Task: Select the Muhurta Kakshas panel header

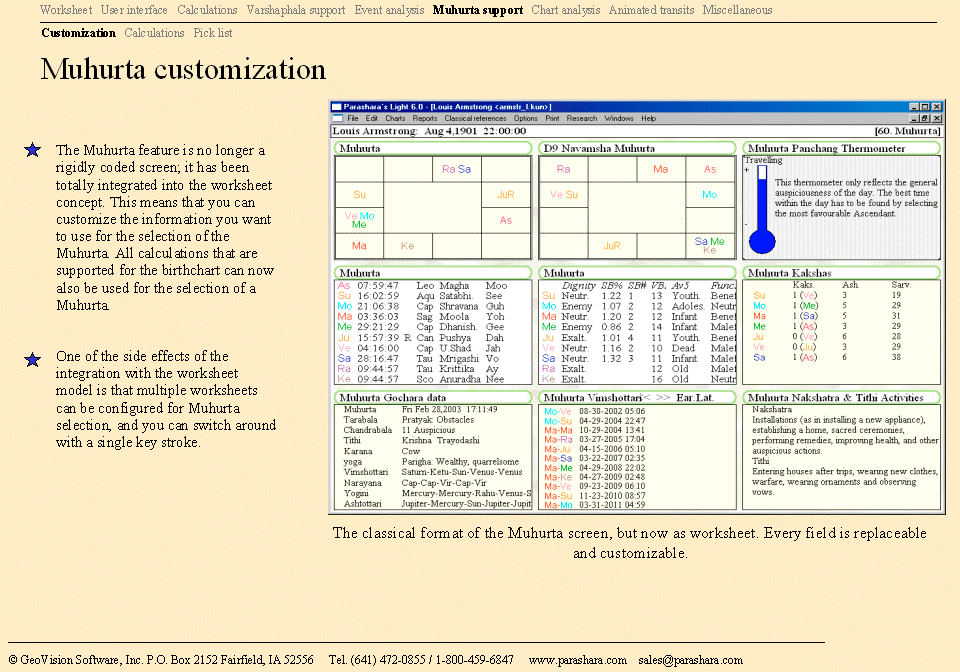Action: 841,273
